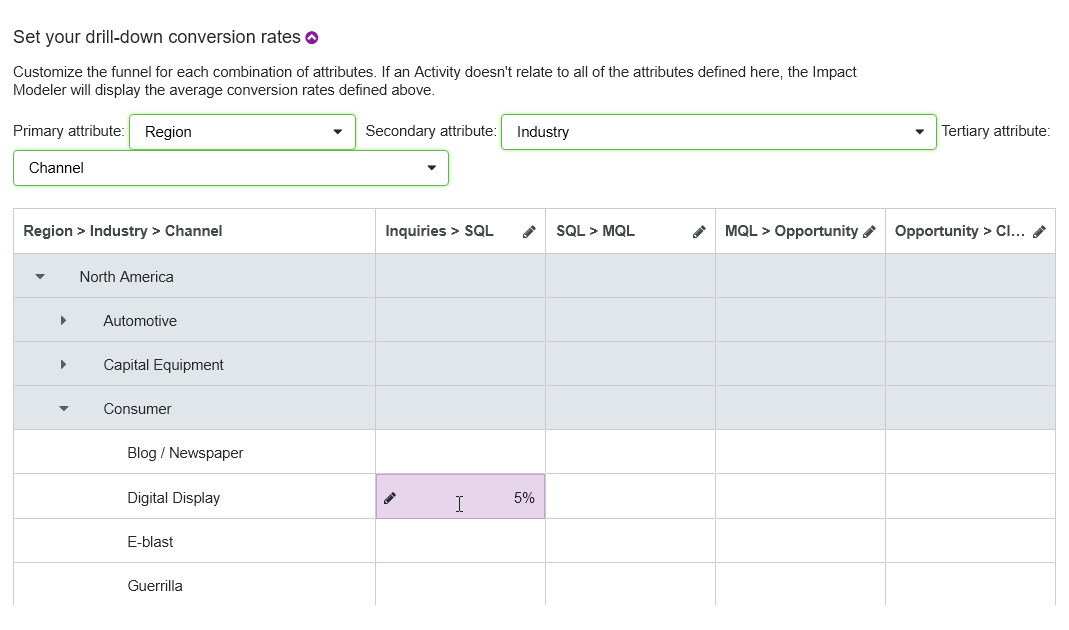Image resolution: width=1069 pixels, height=630 pixels.
Task: Click Digital Display SQL > MQL cell
Action: pos(630,497)
